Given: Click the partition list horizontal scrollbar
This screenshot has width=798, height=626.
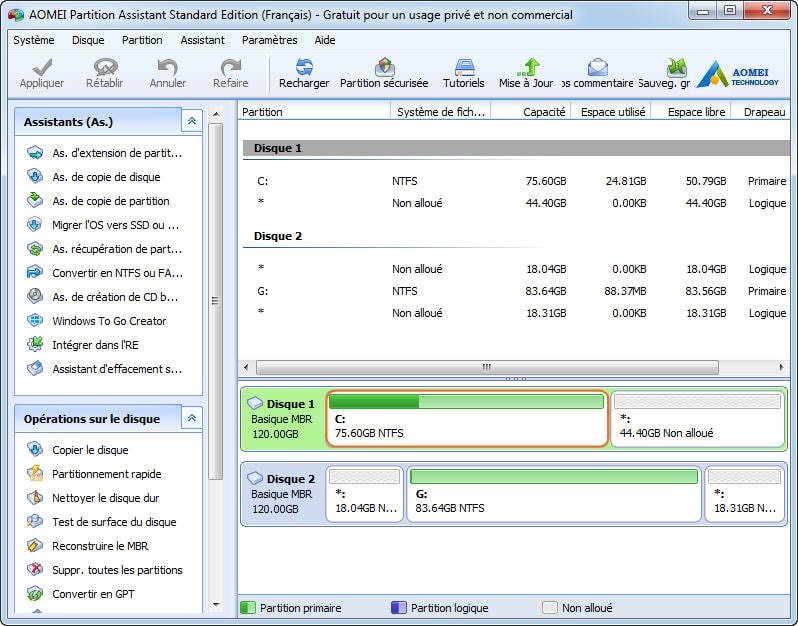Looking at the screenshot, I should (x=487, y=367).
